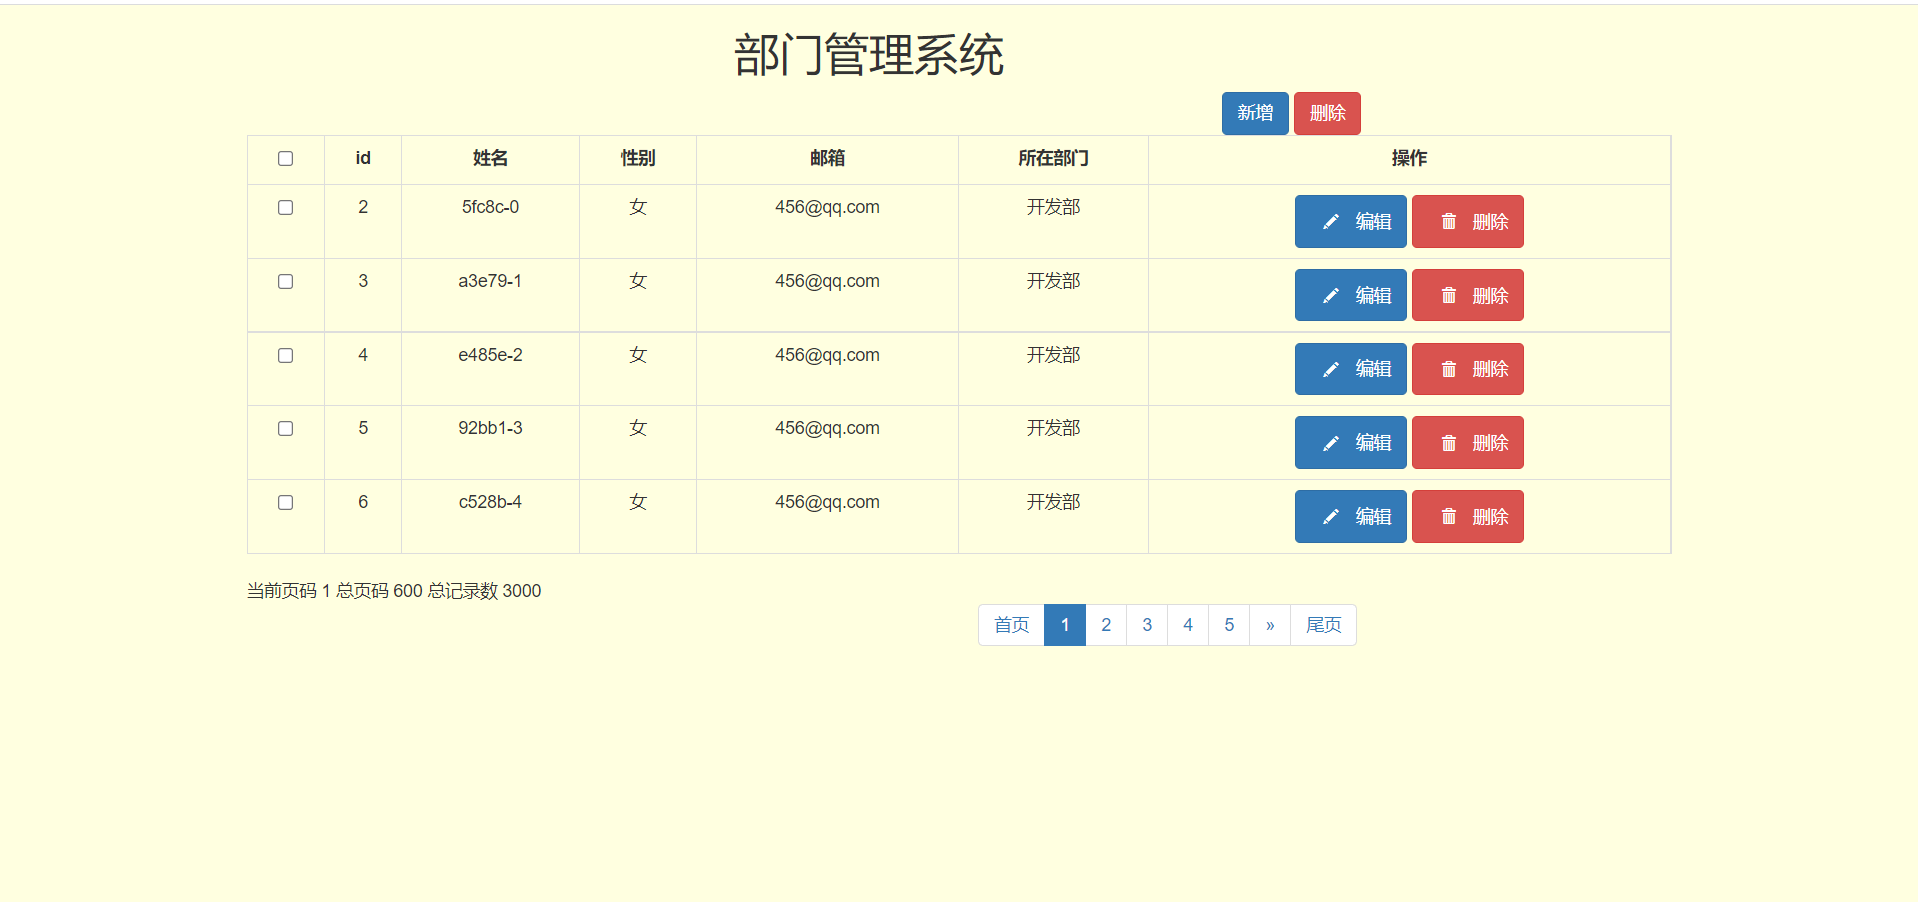Click the blue 新增 button
Viewport: 1918px width, 902px height.
[x=1255, y=113]
